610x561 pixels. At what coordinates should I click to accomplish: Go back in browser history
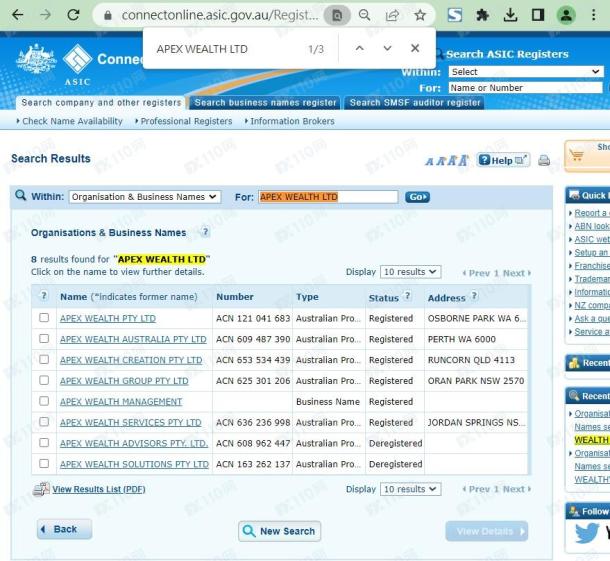pyautogui.click(x=18, y=15)
